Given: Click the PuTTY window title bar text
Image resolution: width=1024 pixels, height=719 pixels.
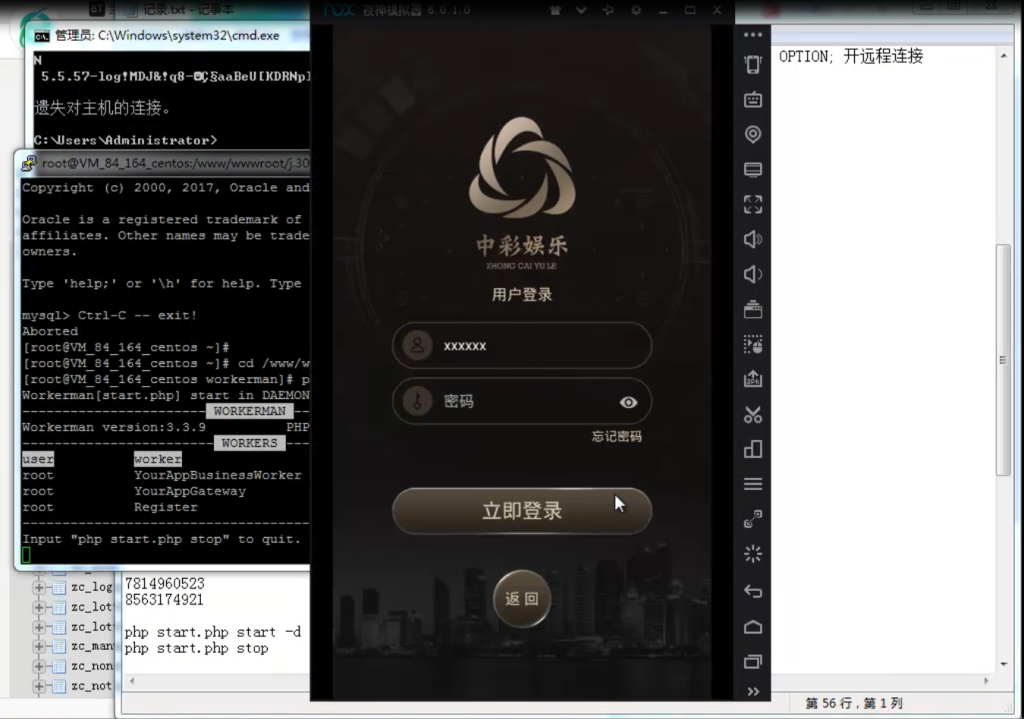Looking at the screenshot, I should [x=176, y=163].
